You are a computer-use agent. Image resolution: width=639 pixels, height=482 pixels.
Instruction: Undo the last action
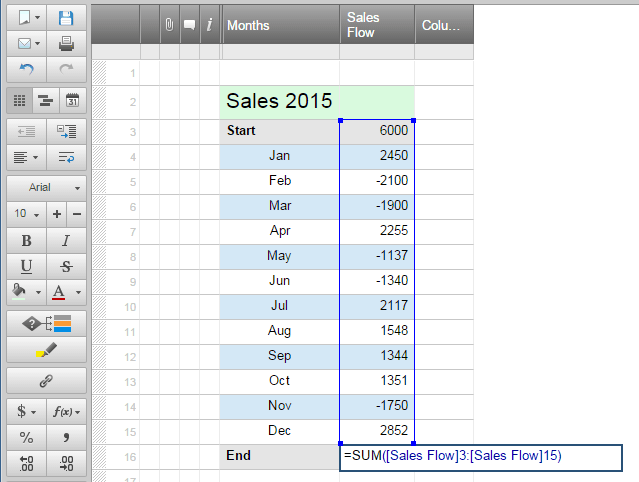[25, 68]
